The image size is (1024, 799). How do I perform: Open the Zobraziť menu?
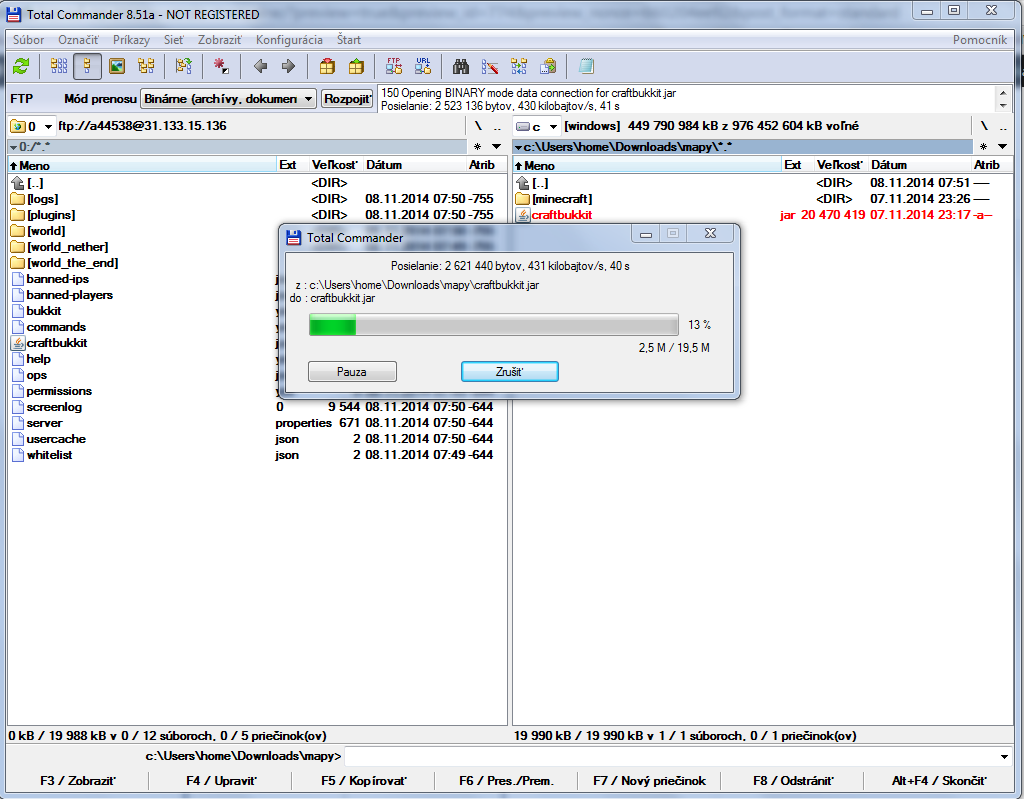219,40
